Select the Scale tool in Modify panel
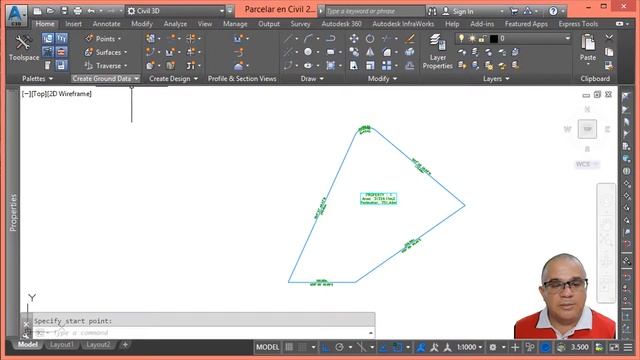 (x=370, y=66)
